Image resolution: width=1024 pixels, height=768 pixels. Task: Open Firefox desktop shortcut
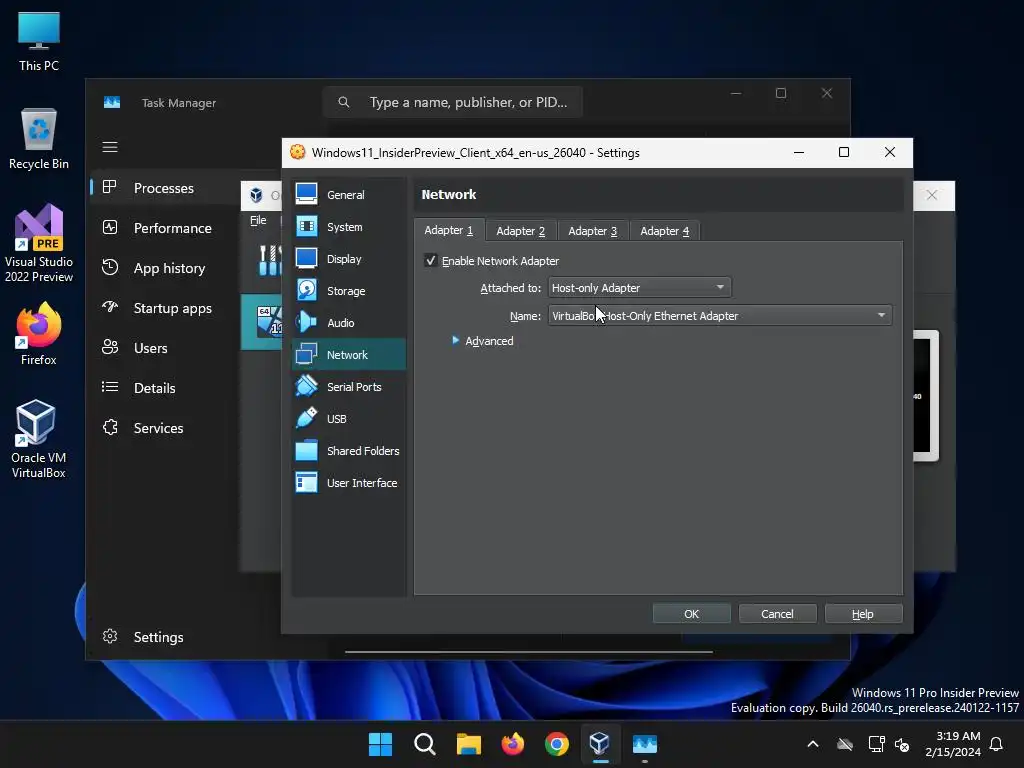click(x=39, y=334)
